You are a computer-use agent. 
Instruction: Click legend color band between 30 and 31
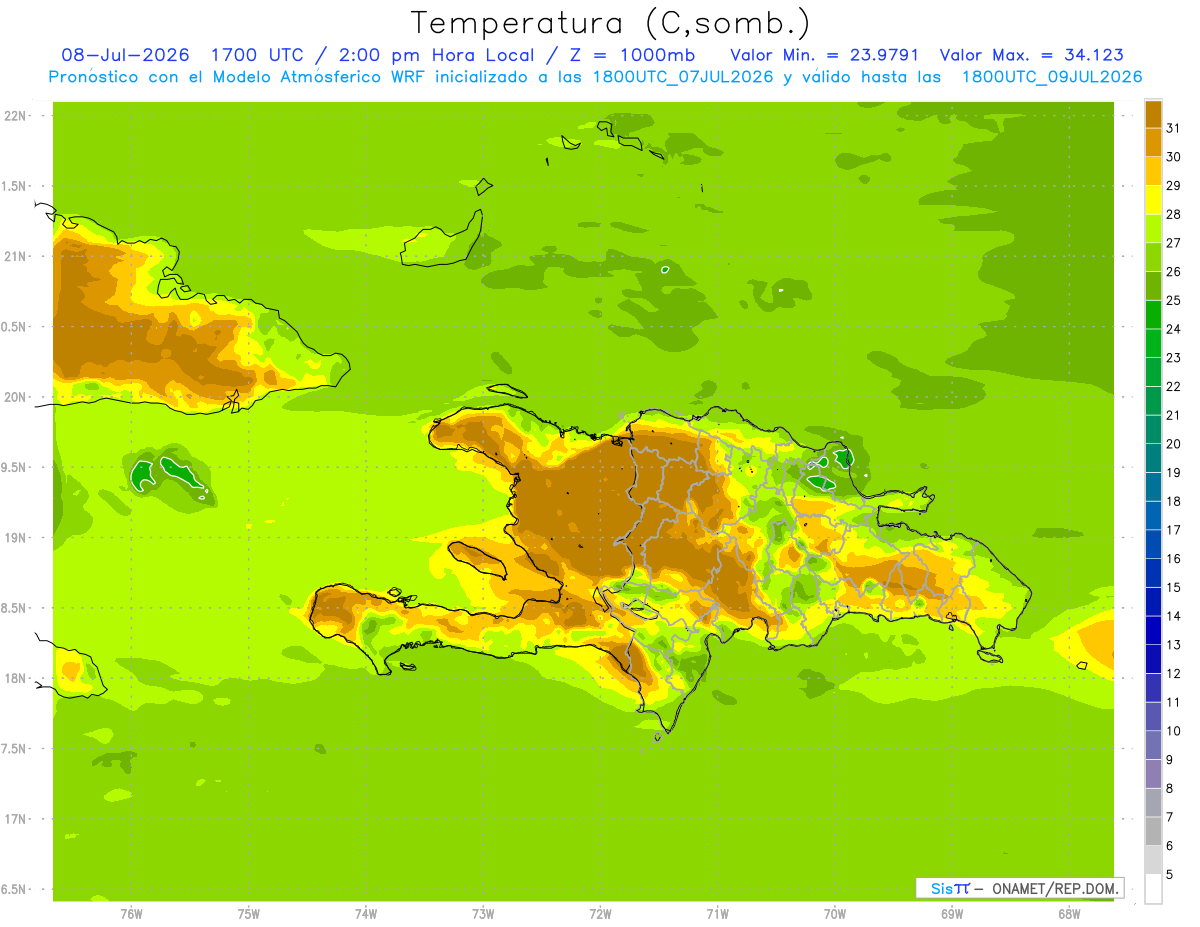(1153, 142)
